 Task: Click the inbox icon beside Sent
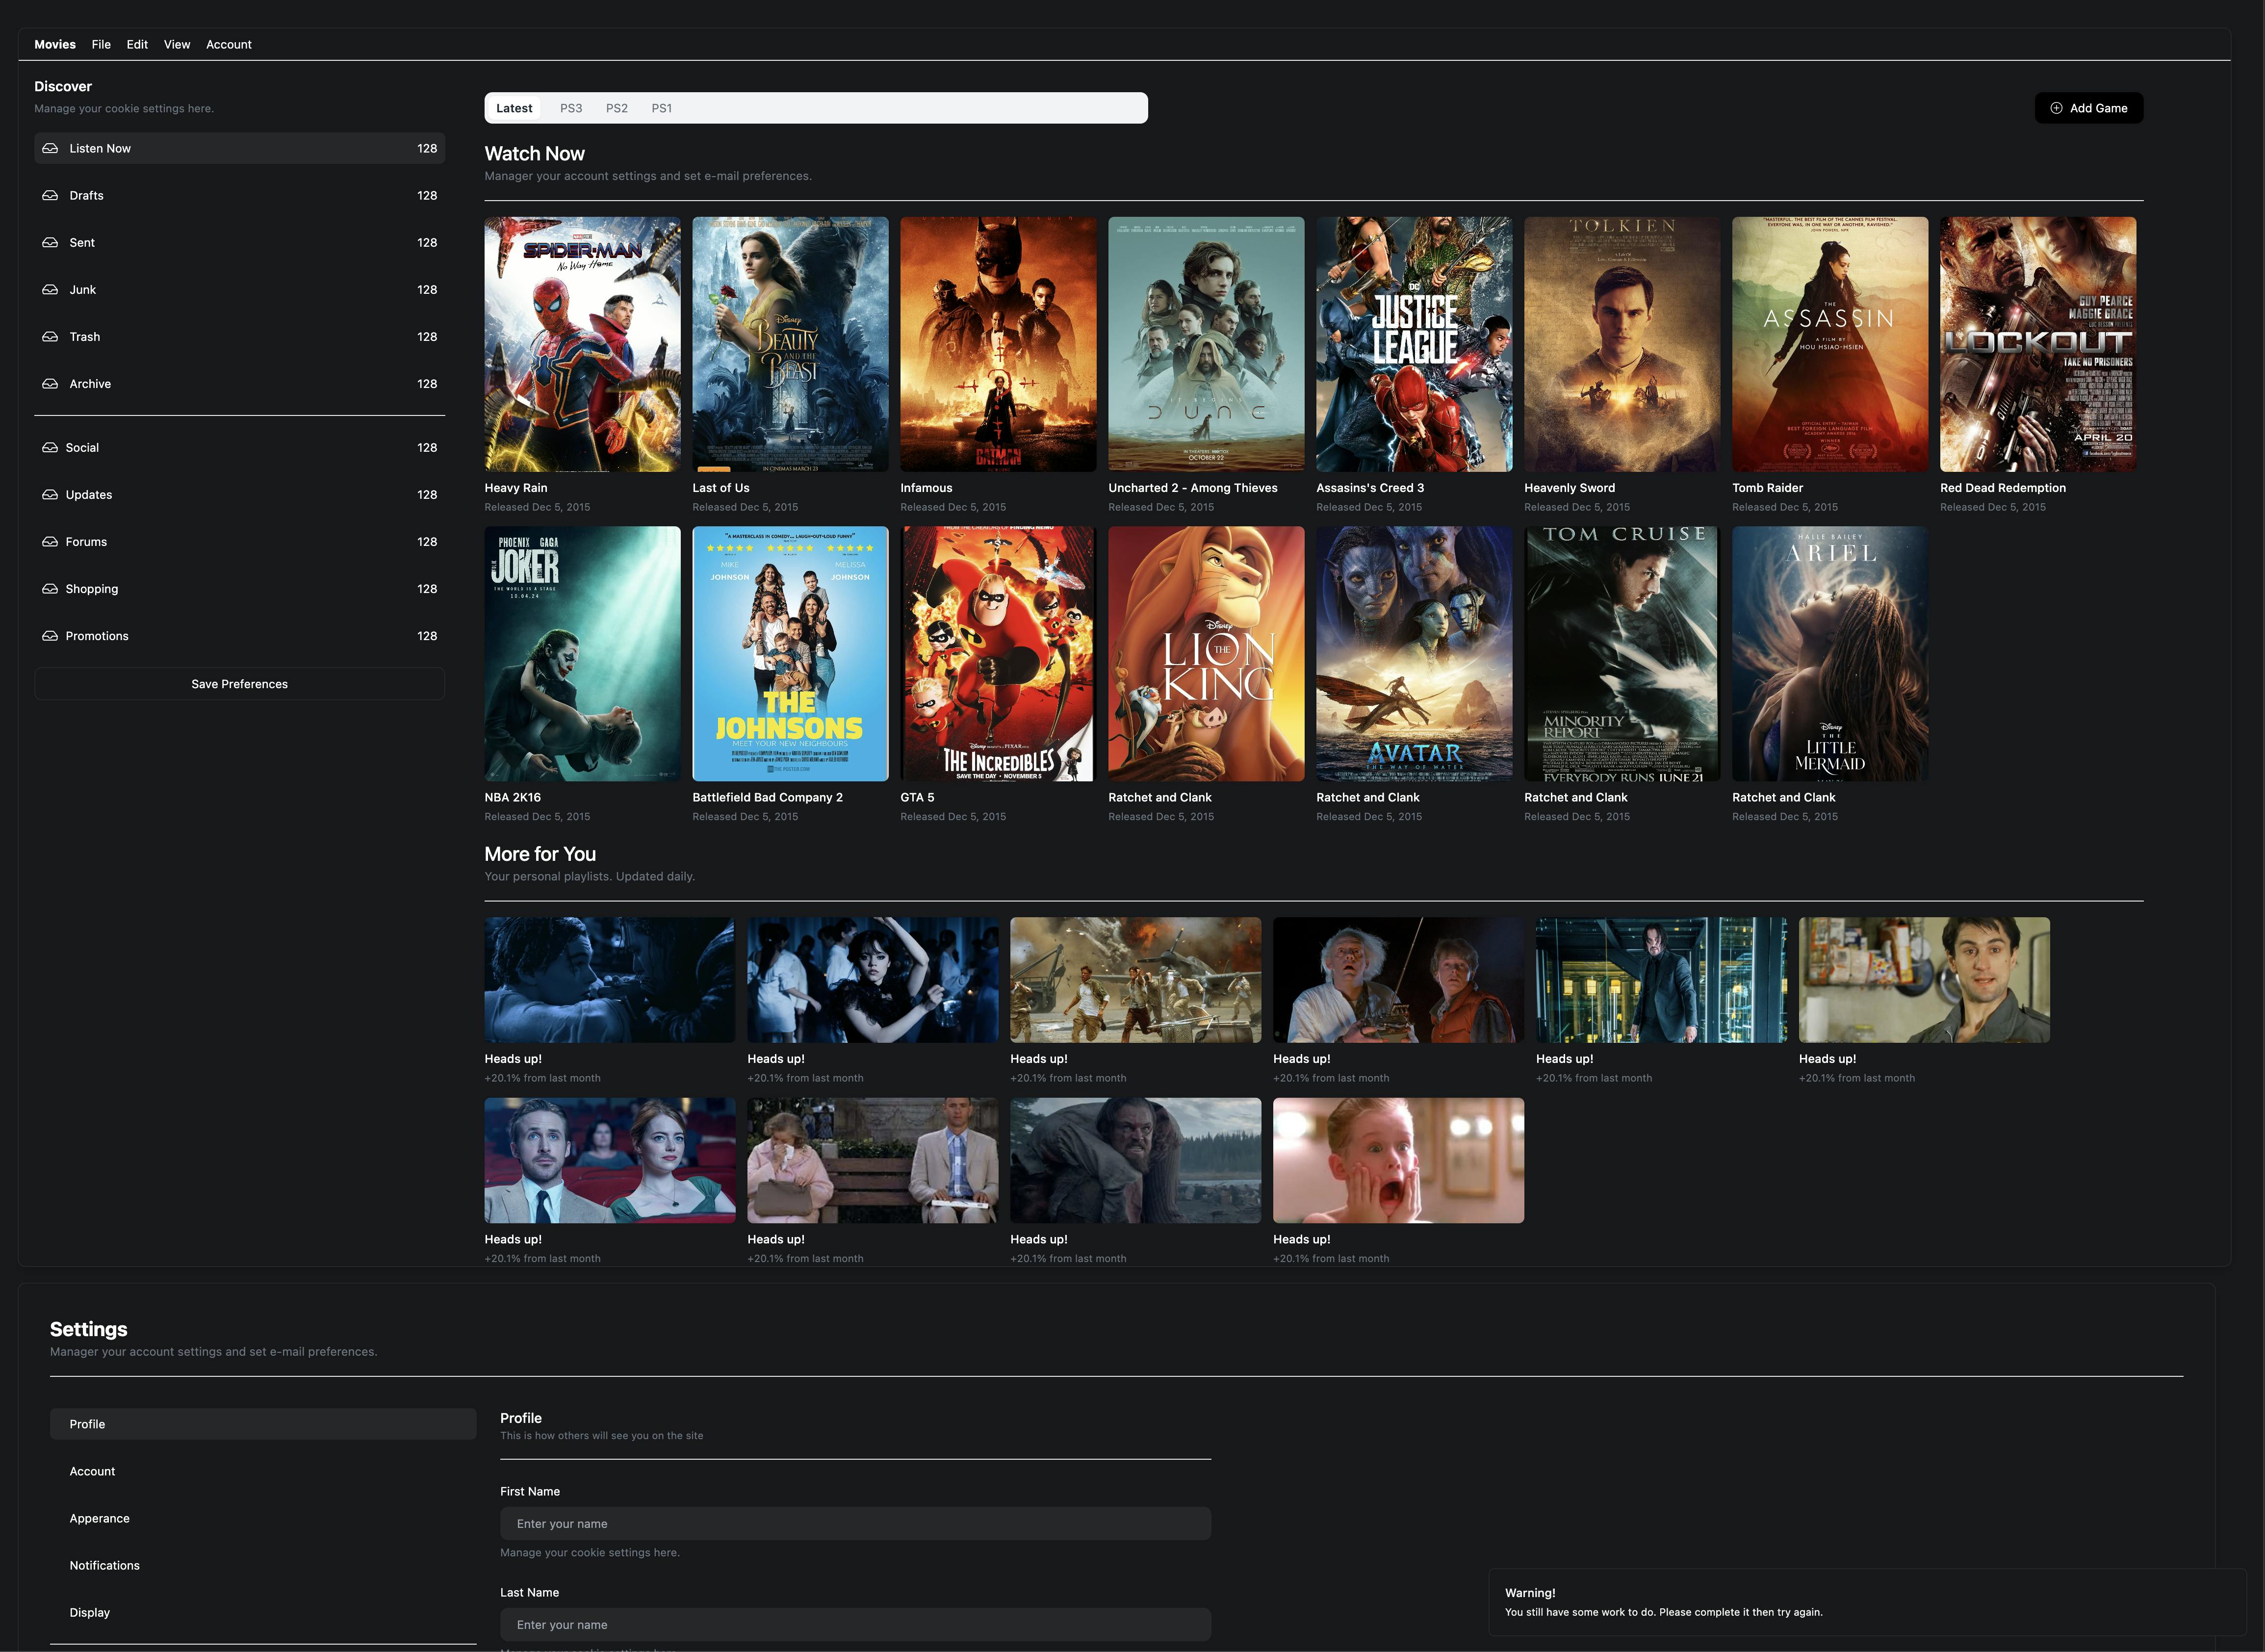pos(50,242)
